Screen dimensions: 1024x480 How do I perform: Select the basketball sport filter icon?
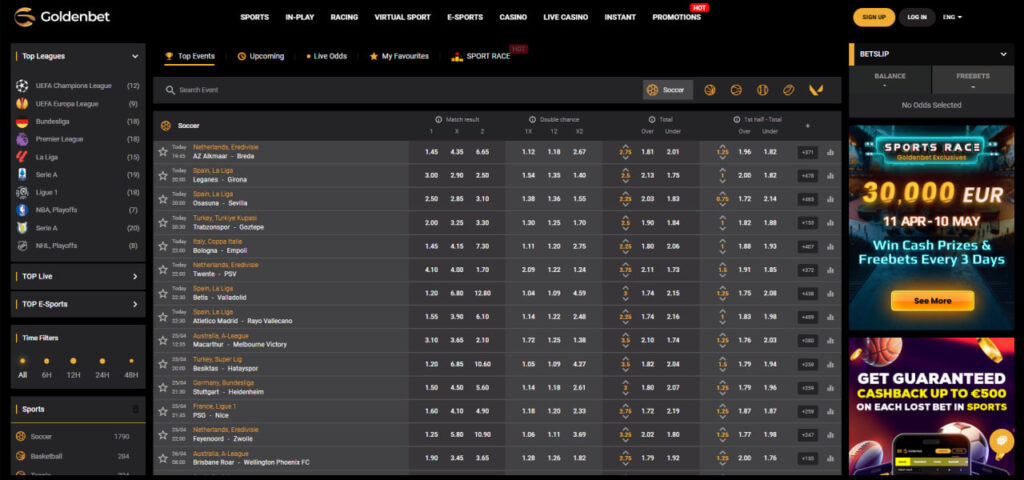[710, 90]
